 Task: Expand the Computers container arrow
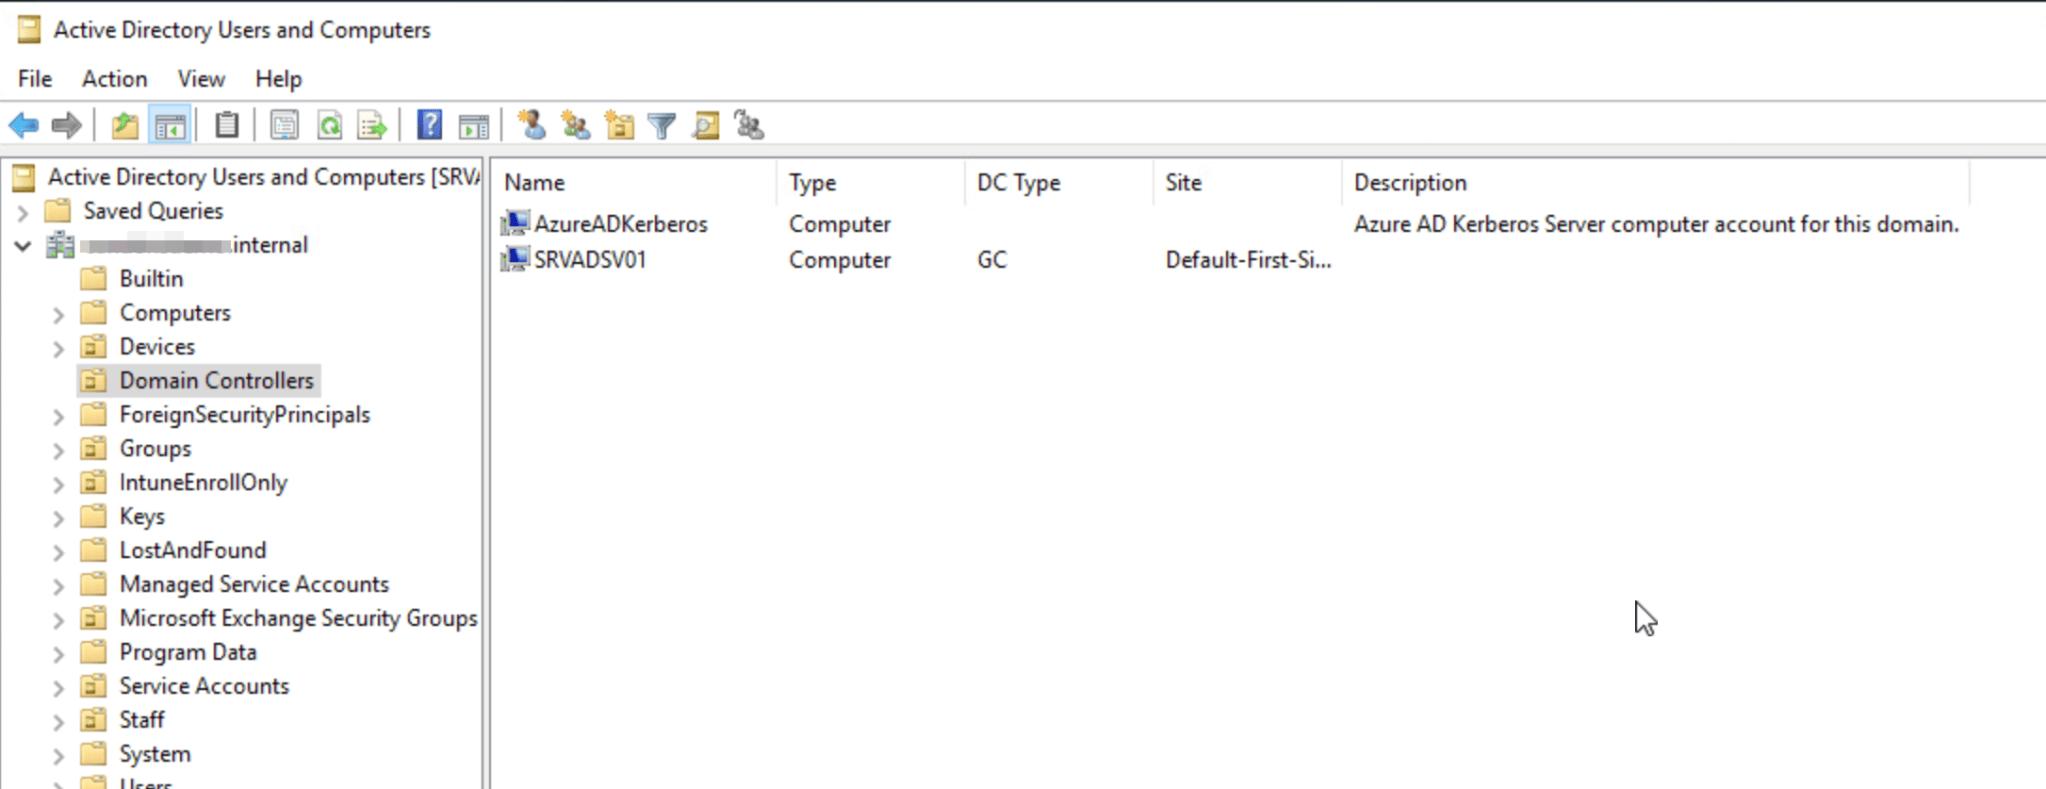pos(58,314)
